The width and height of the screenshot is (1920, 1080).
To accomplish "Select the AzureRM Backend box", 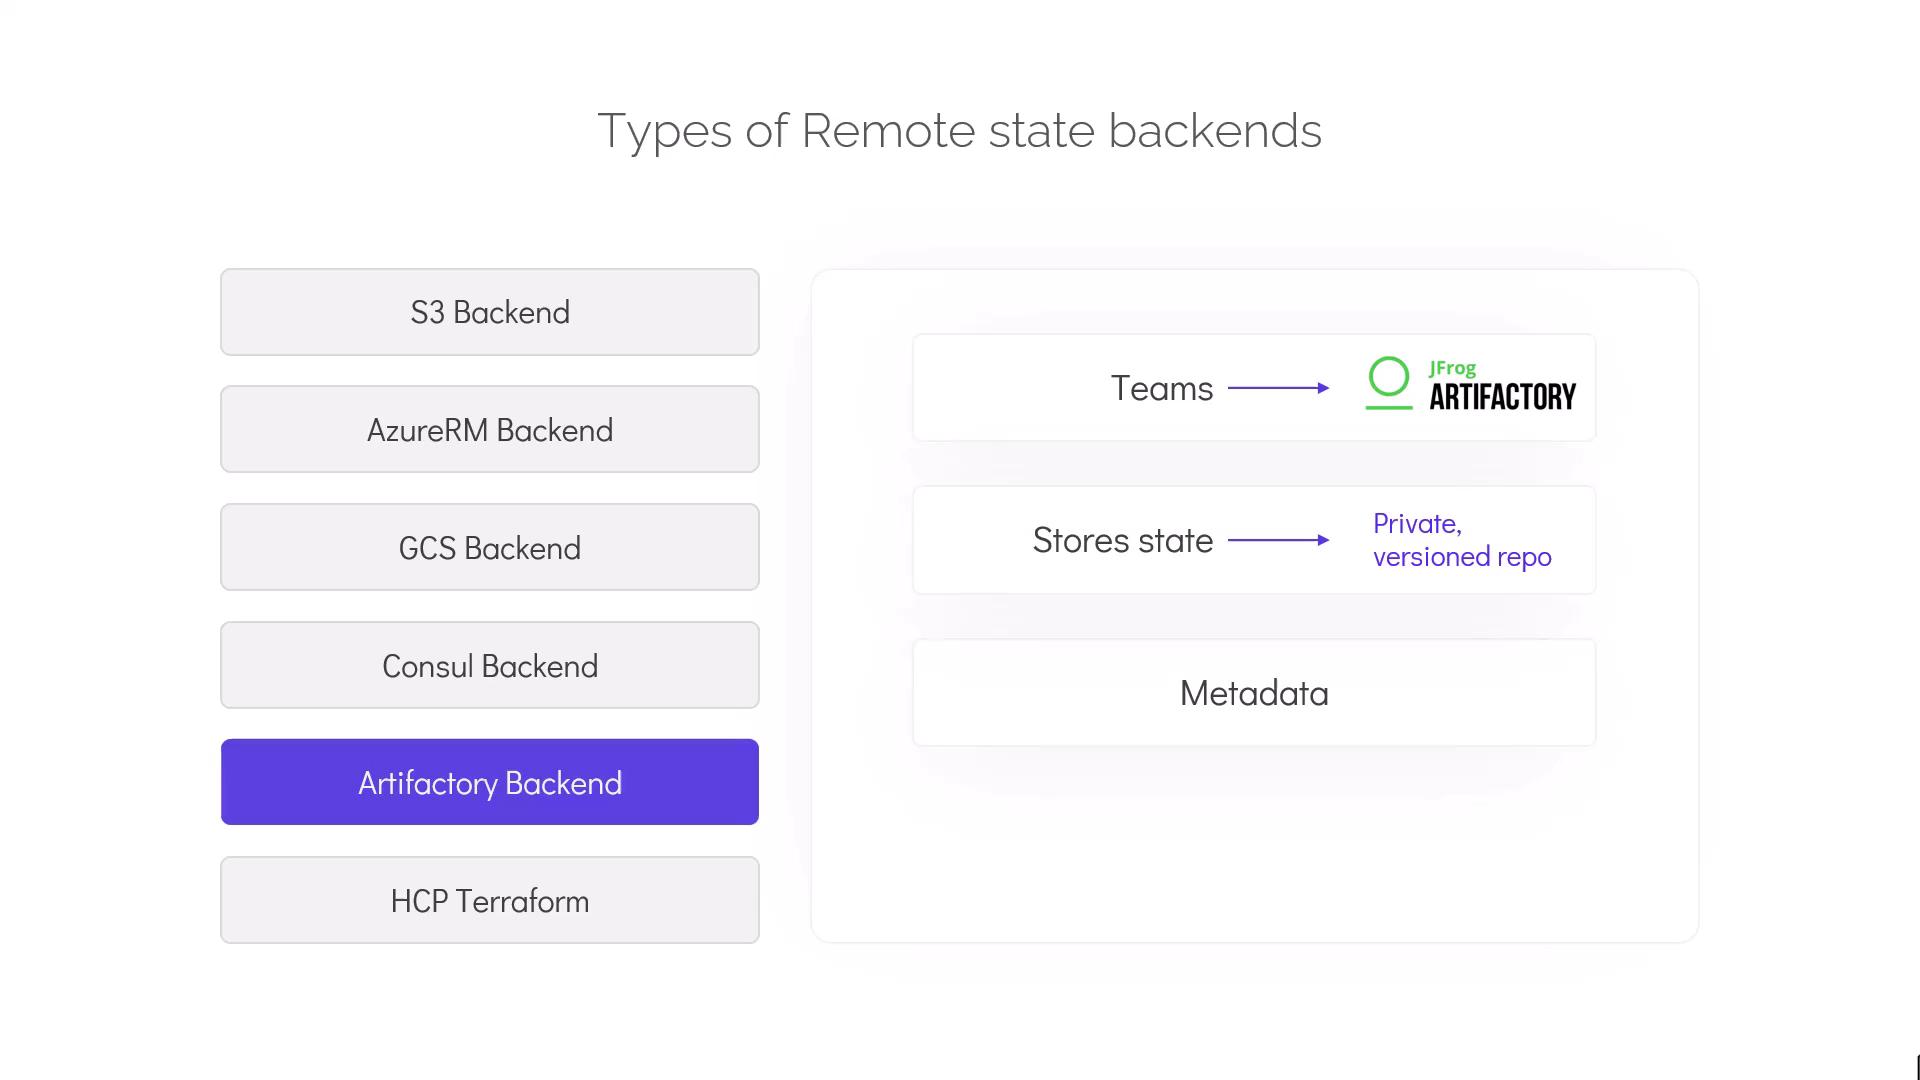I will (489, 430).
